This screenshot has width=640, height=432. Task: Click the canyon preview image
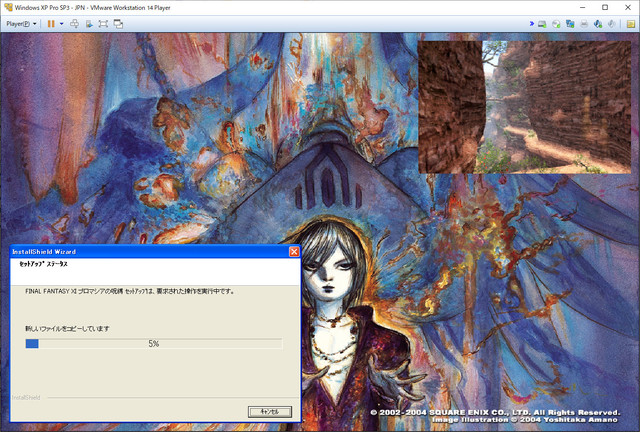coord(524,107)
